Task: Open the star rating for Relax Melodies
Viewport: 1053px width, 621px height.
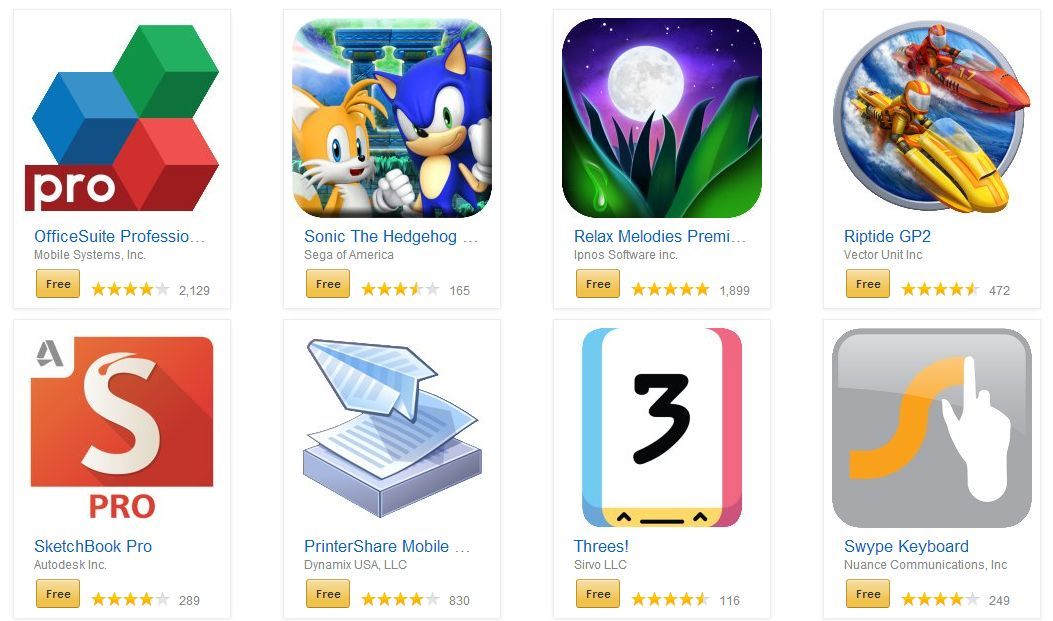Action: tap(670, 289)
